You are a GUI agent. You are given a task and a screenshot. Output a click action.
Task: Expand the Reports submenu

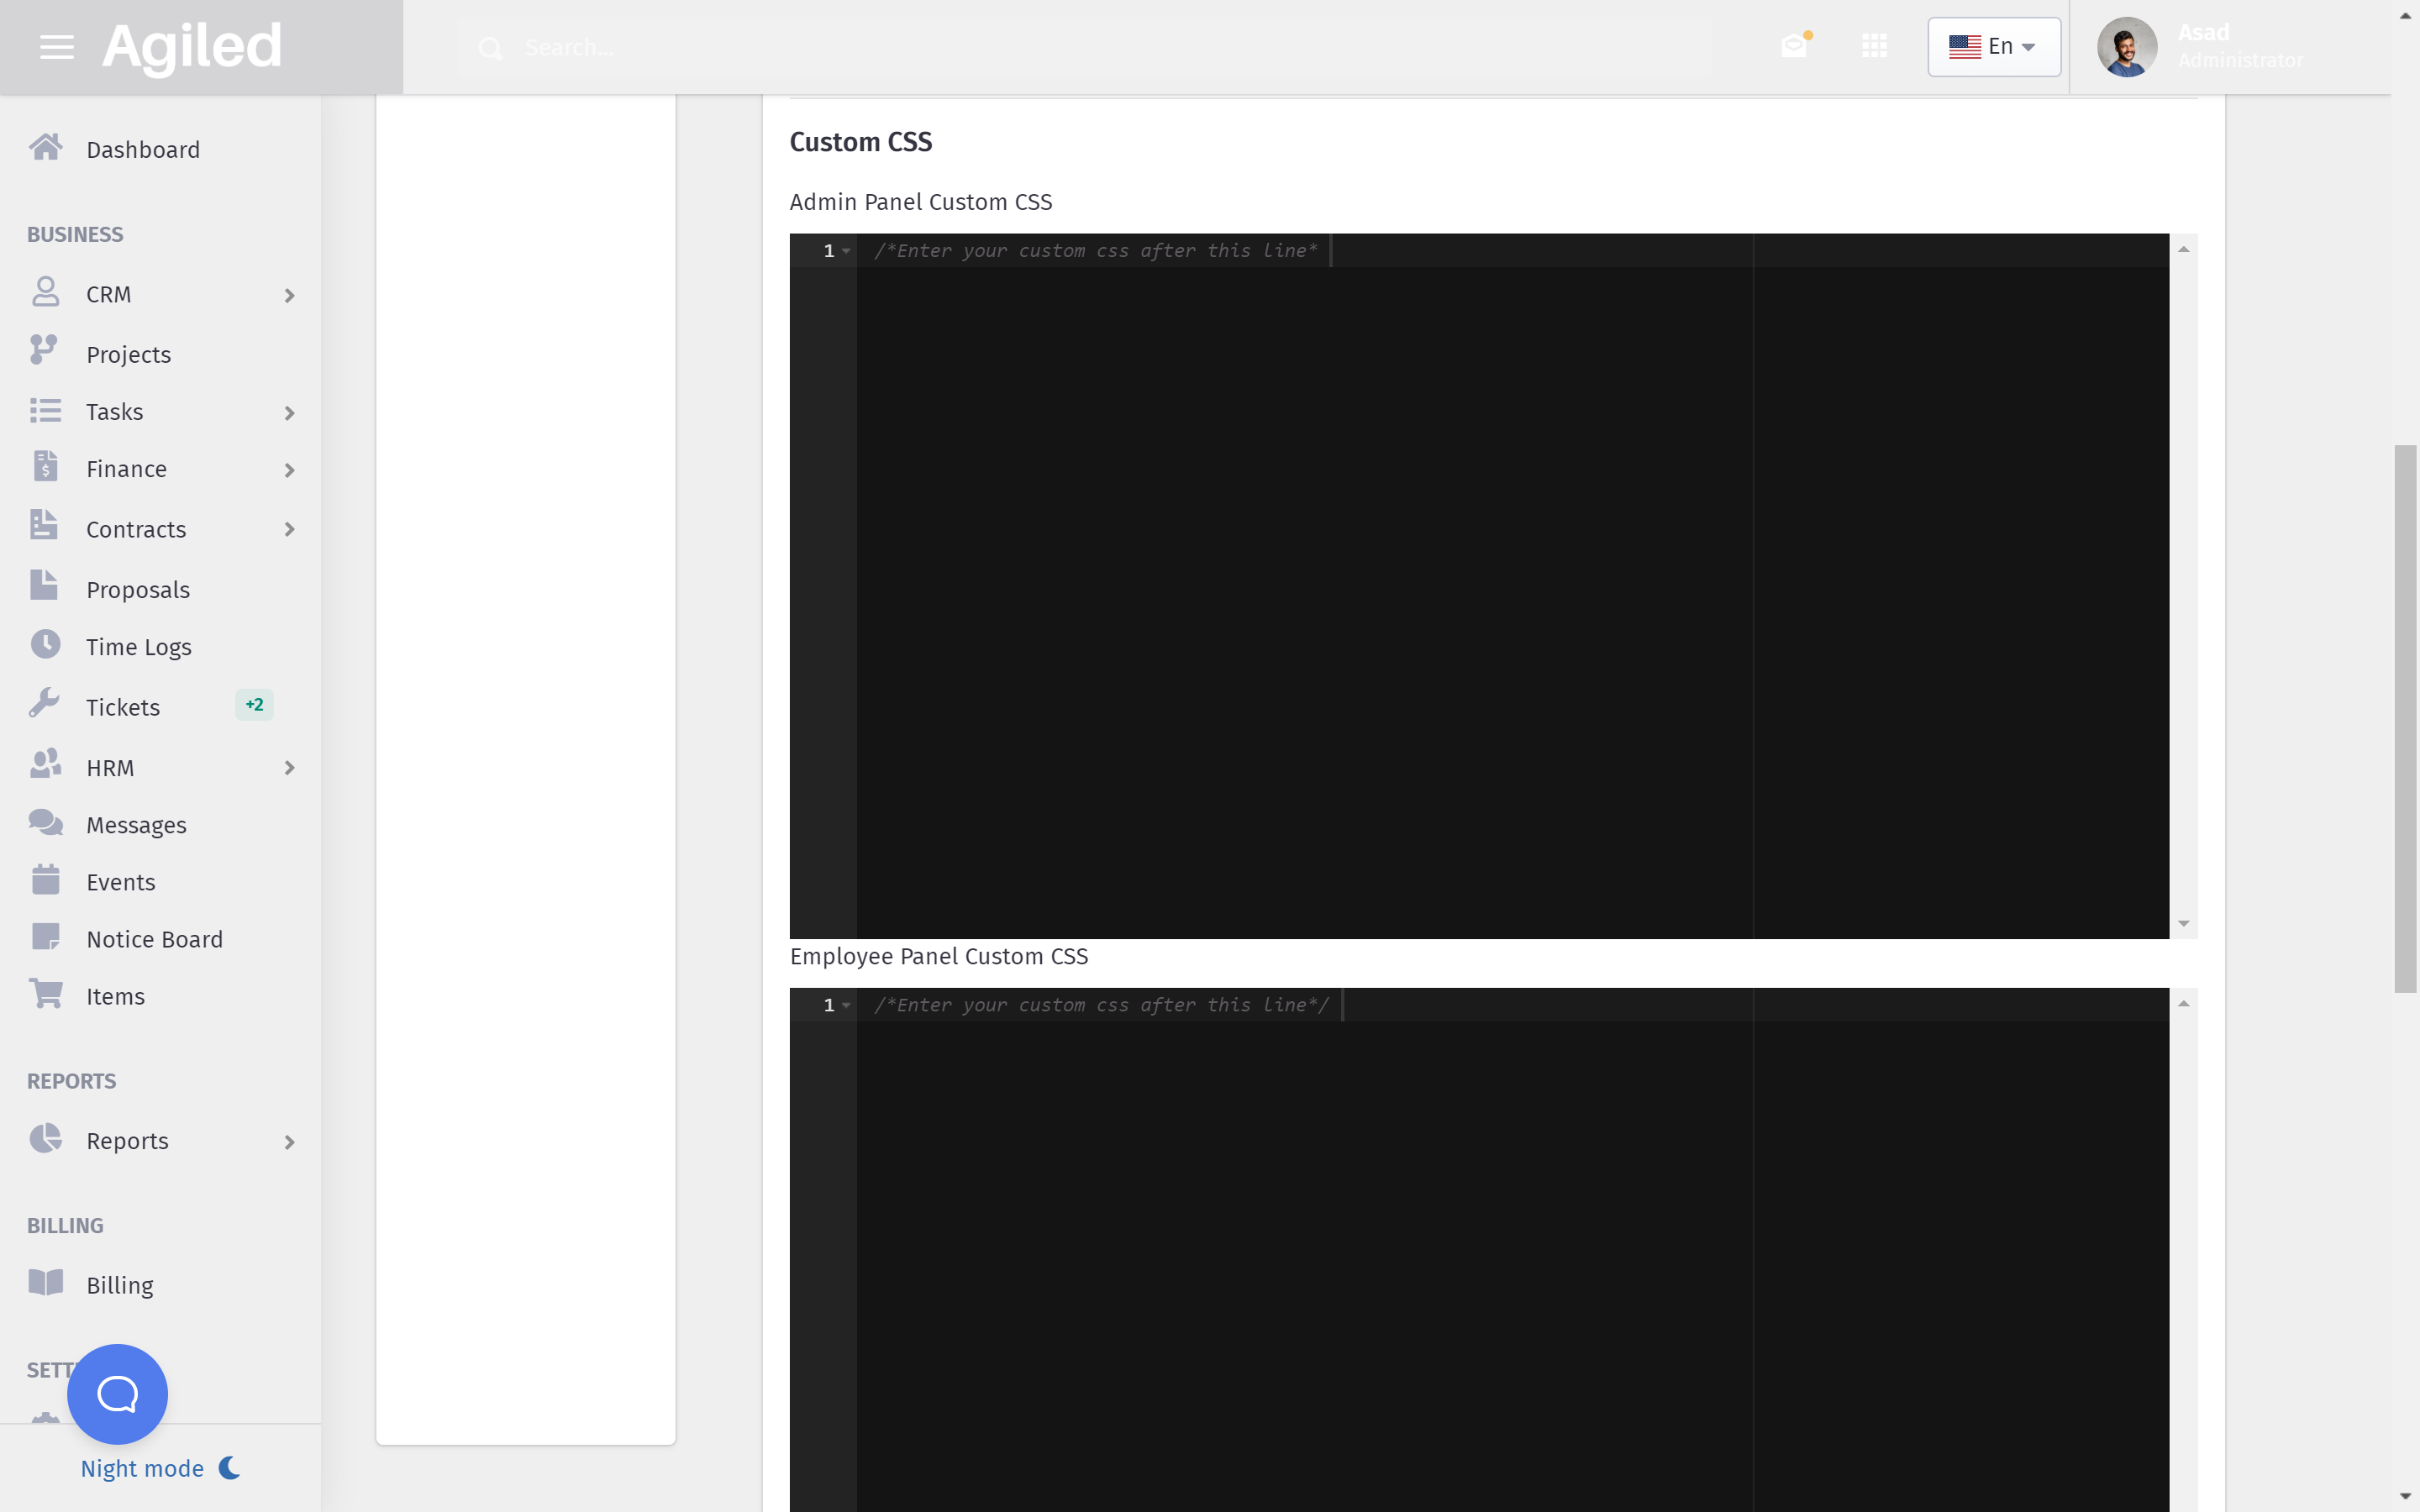[x=289, y=1142]
